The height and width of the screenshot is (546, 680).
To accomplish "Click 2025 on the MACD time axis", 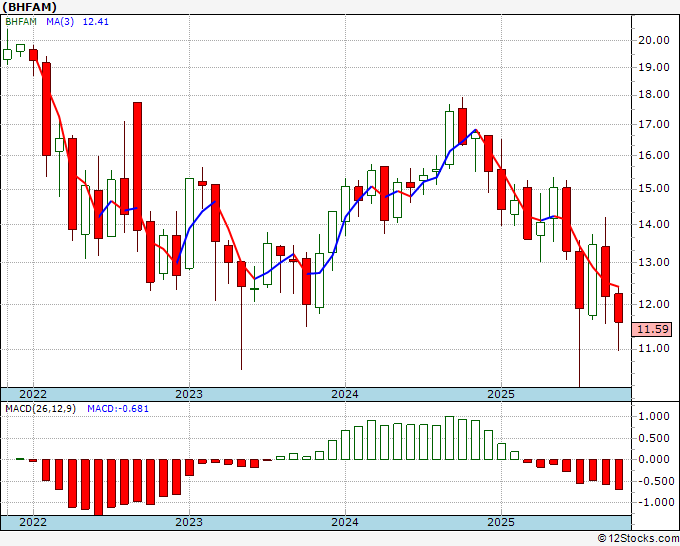I will [501, 522].
